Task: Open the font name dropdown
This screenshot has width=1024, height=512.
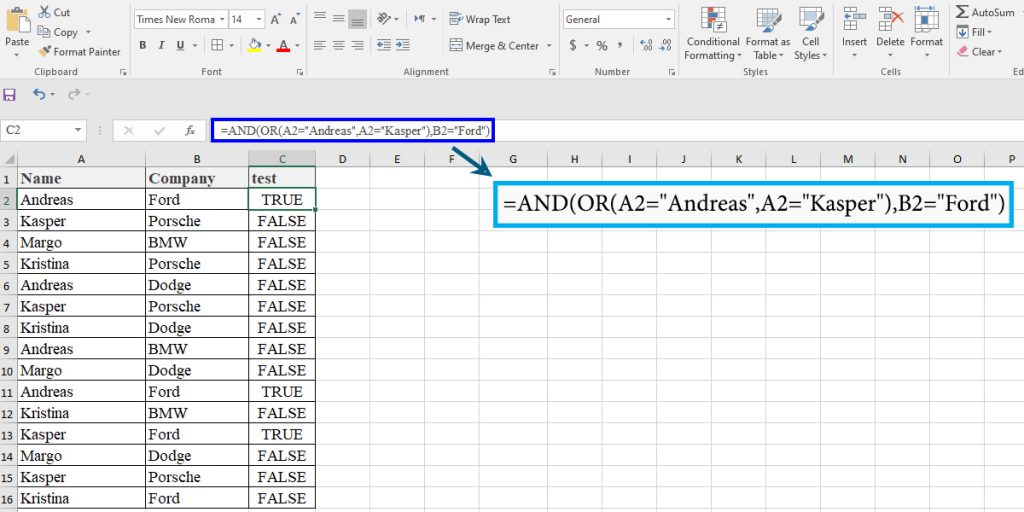Action: tap(222, 20)
